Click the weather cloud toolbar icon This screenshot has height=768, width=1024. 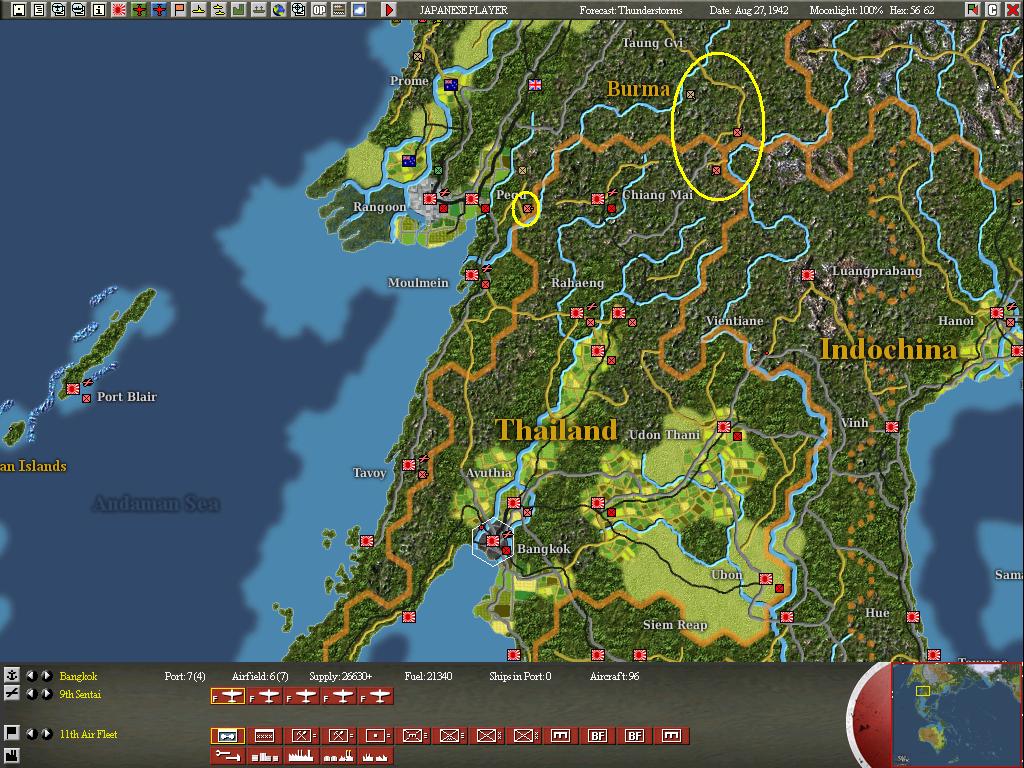(x=359, y=10)
